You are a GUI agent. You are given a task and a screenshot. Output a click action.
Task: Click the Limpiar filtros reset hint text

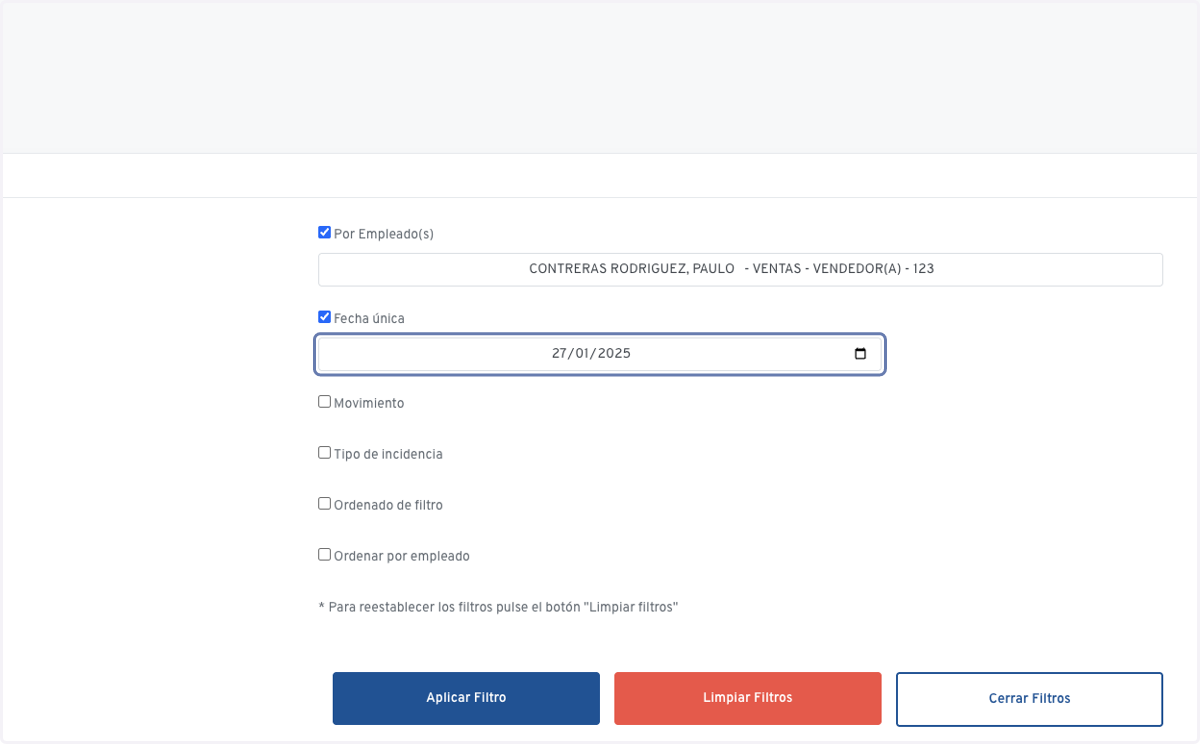coord(498,607)
